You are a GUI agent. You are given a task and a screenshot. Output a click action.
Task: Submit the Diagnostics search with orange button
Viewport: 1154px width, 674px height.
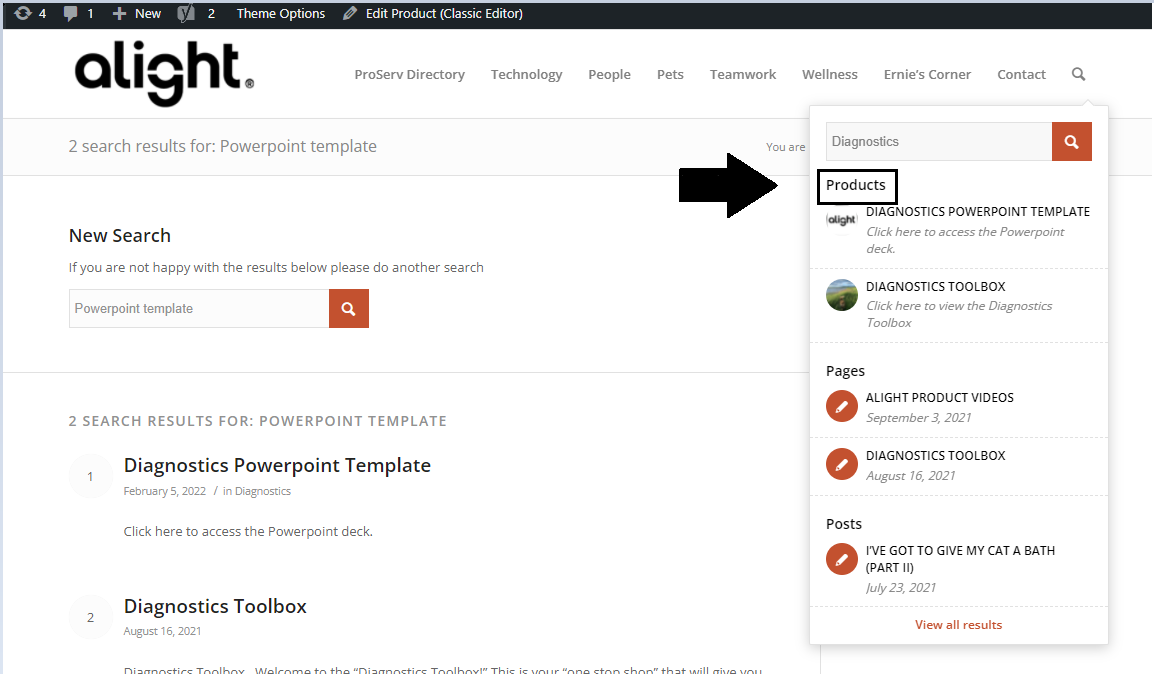pos(1072,141)
